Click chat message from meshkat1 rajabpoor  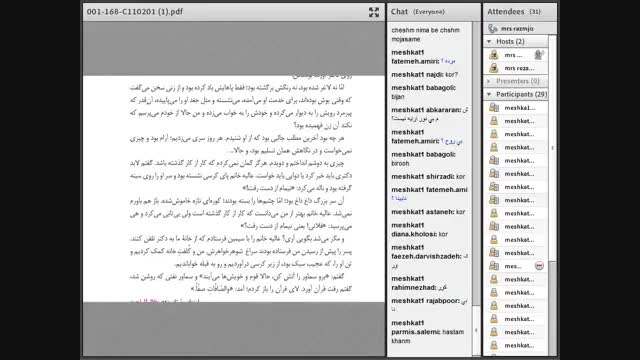(x=429, y=305)
